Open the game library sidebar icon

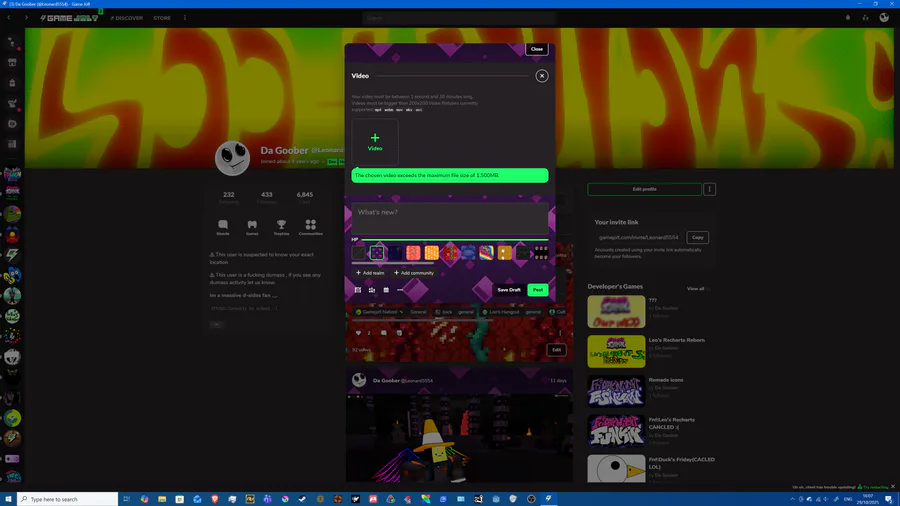tap(12, 144)
